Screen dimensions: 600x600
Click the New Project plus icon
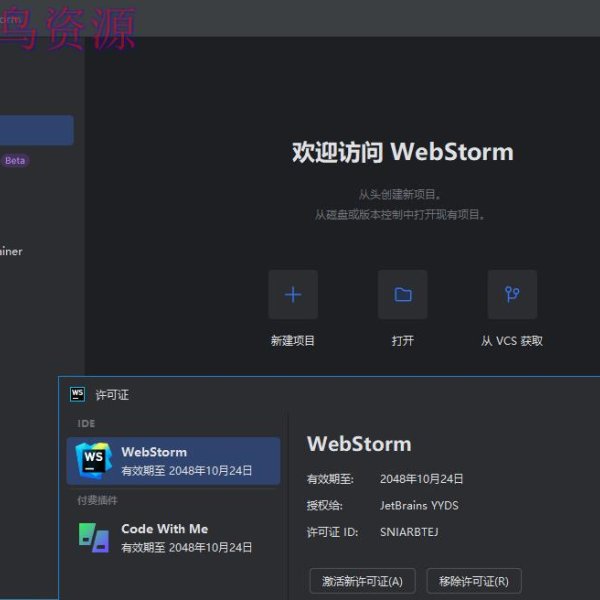293,294
